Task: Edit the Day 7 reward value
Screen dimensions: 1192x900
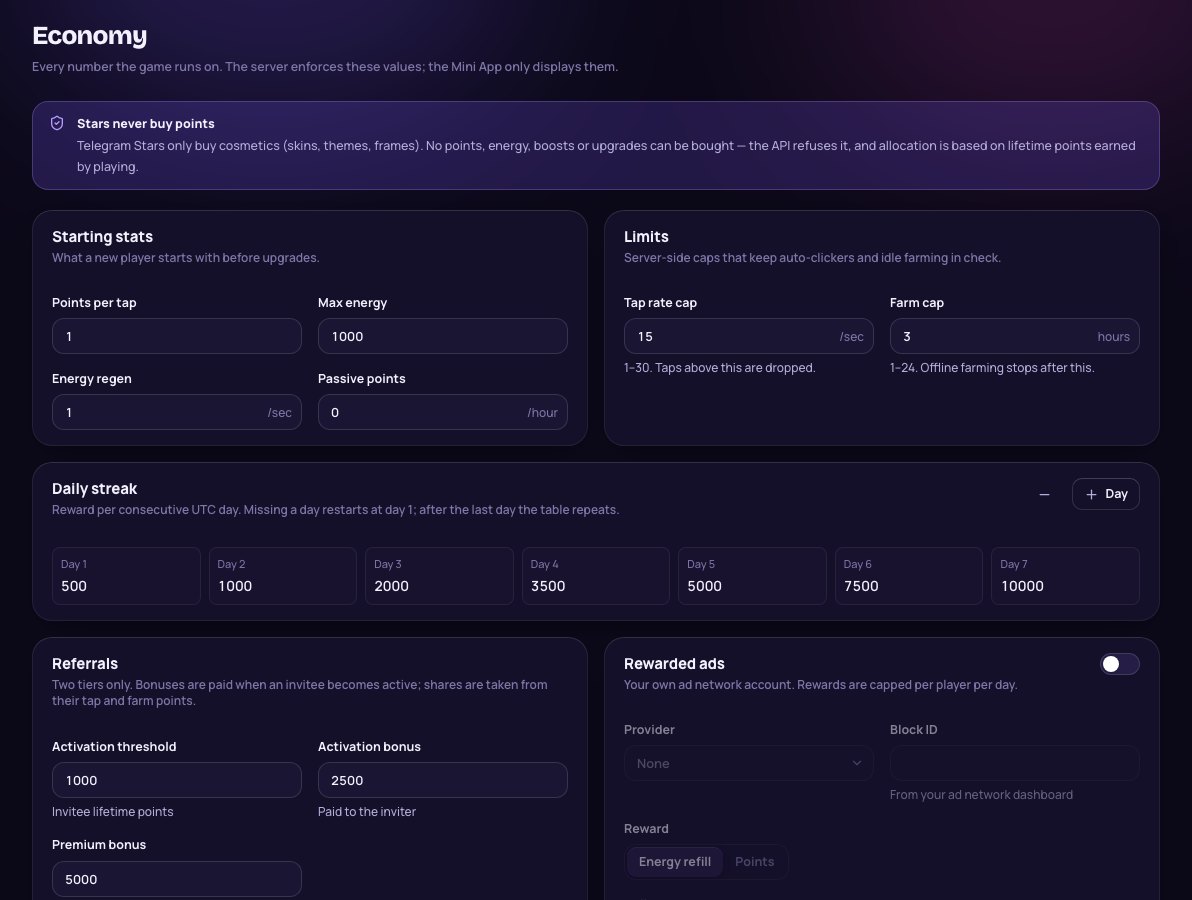Action: (1066, 576)
